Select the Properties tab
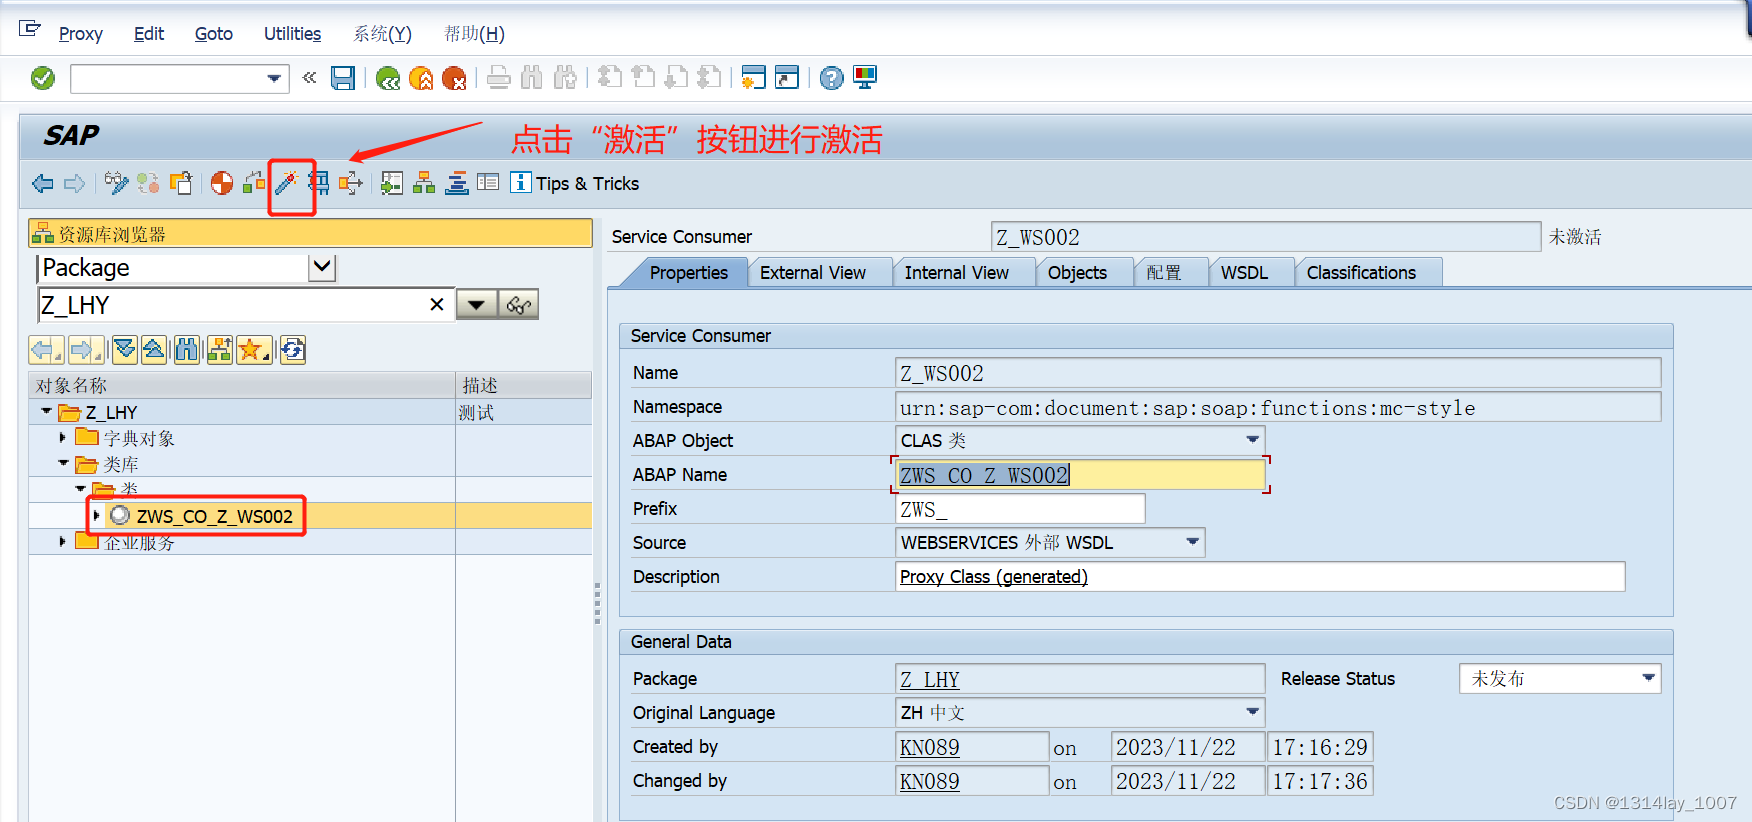The height and width of the screenshot is (822, 1752). [x=688, y=273]
